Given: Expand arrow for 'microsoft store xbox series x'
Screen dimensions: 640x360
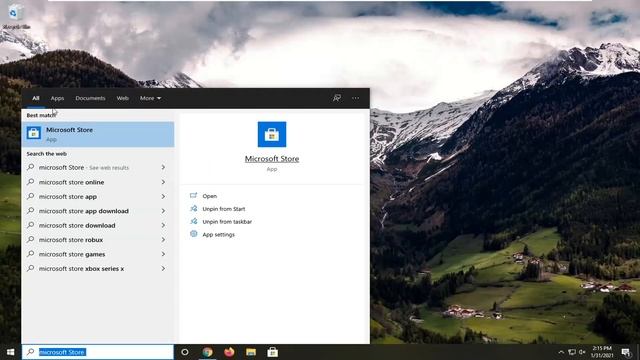Looking at the screenshot, I should [163, 269].
